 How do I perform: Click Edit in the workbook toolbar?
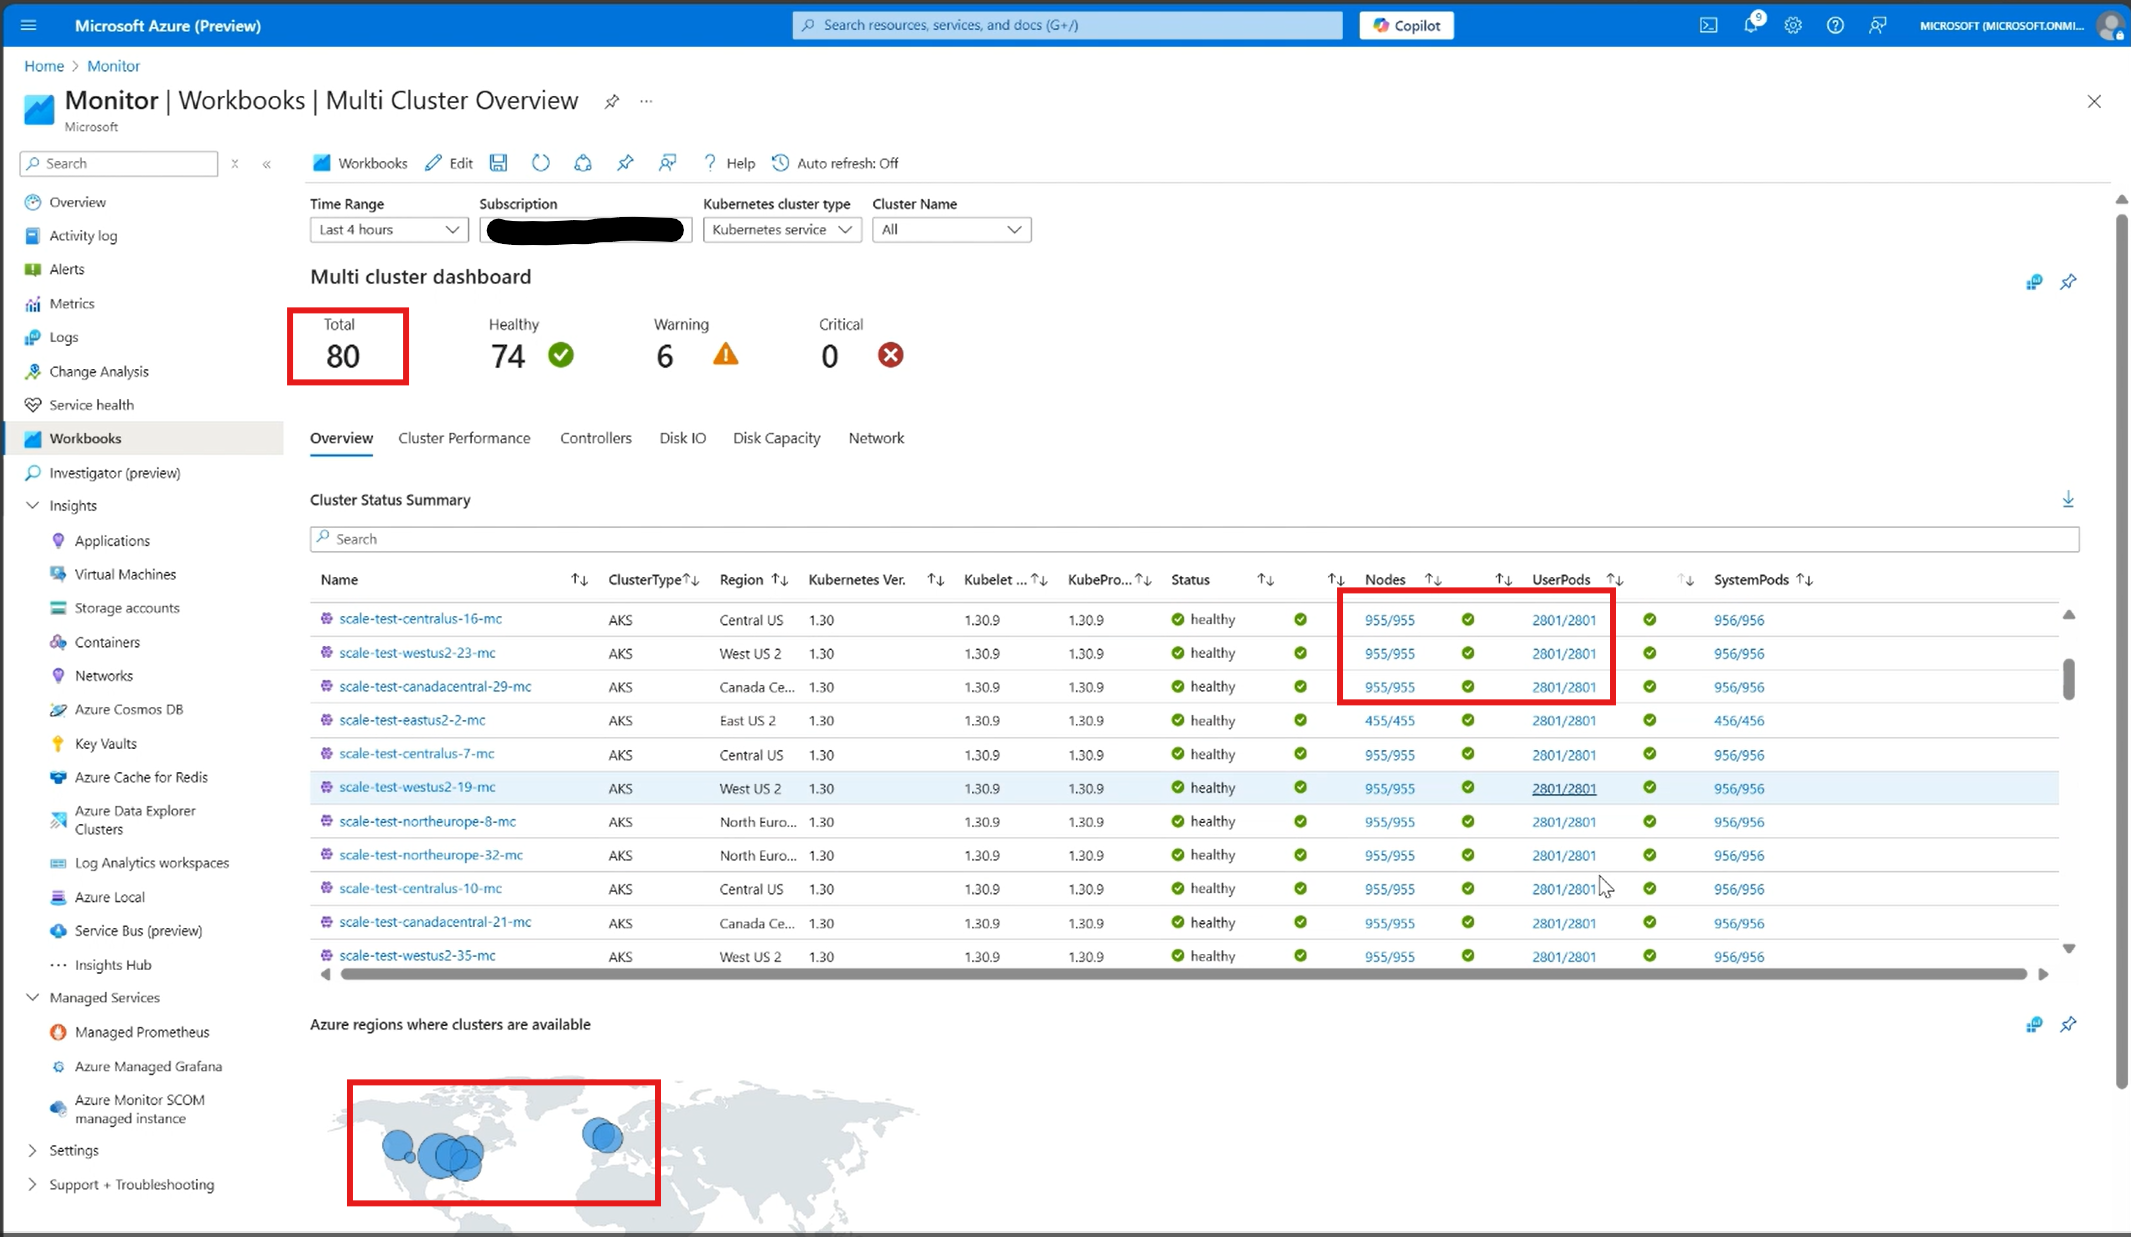(x=449, y=163)
